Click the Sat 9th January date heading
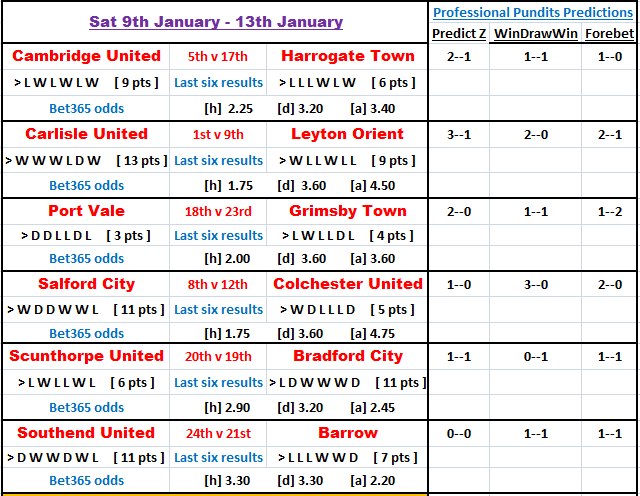Viewport: 640px width, 496px height. 216,22
